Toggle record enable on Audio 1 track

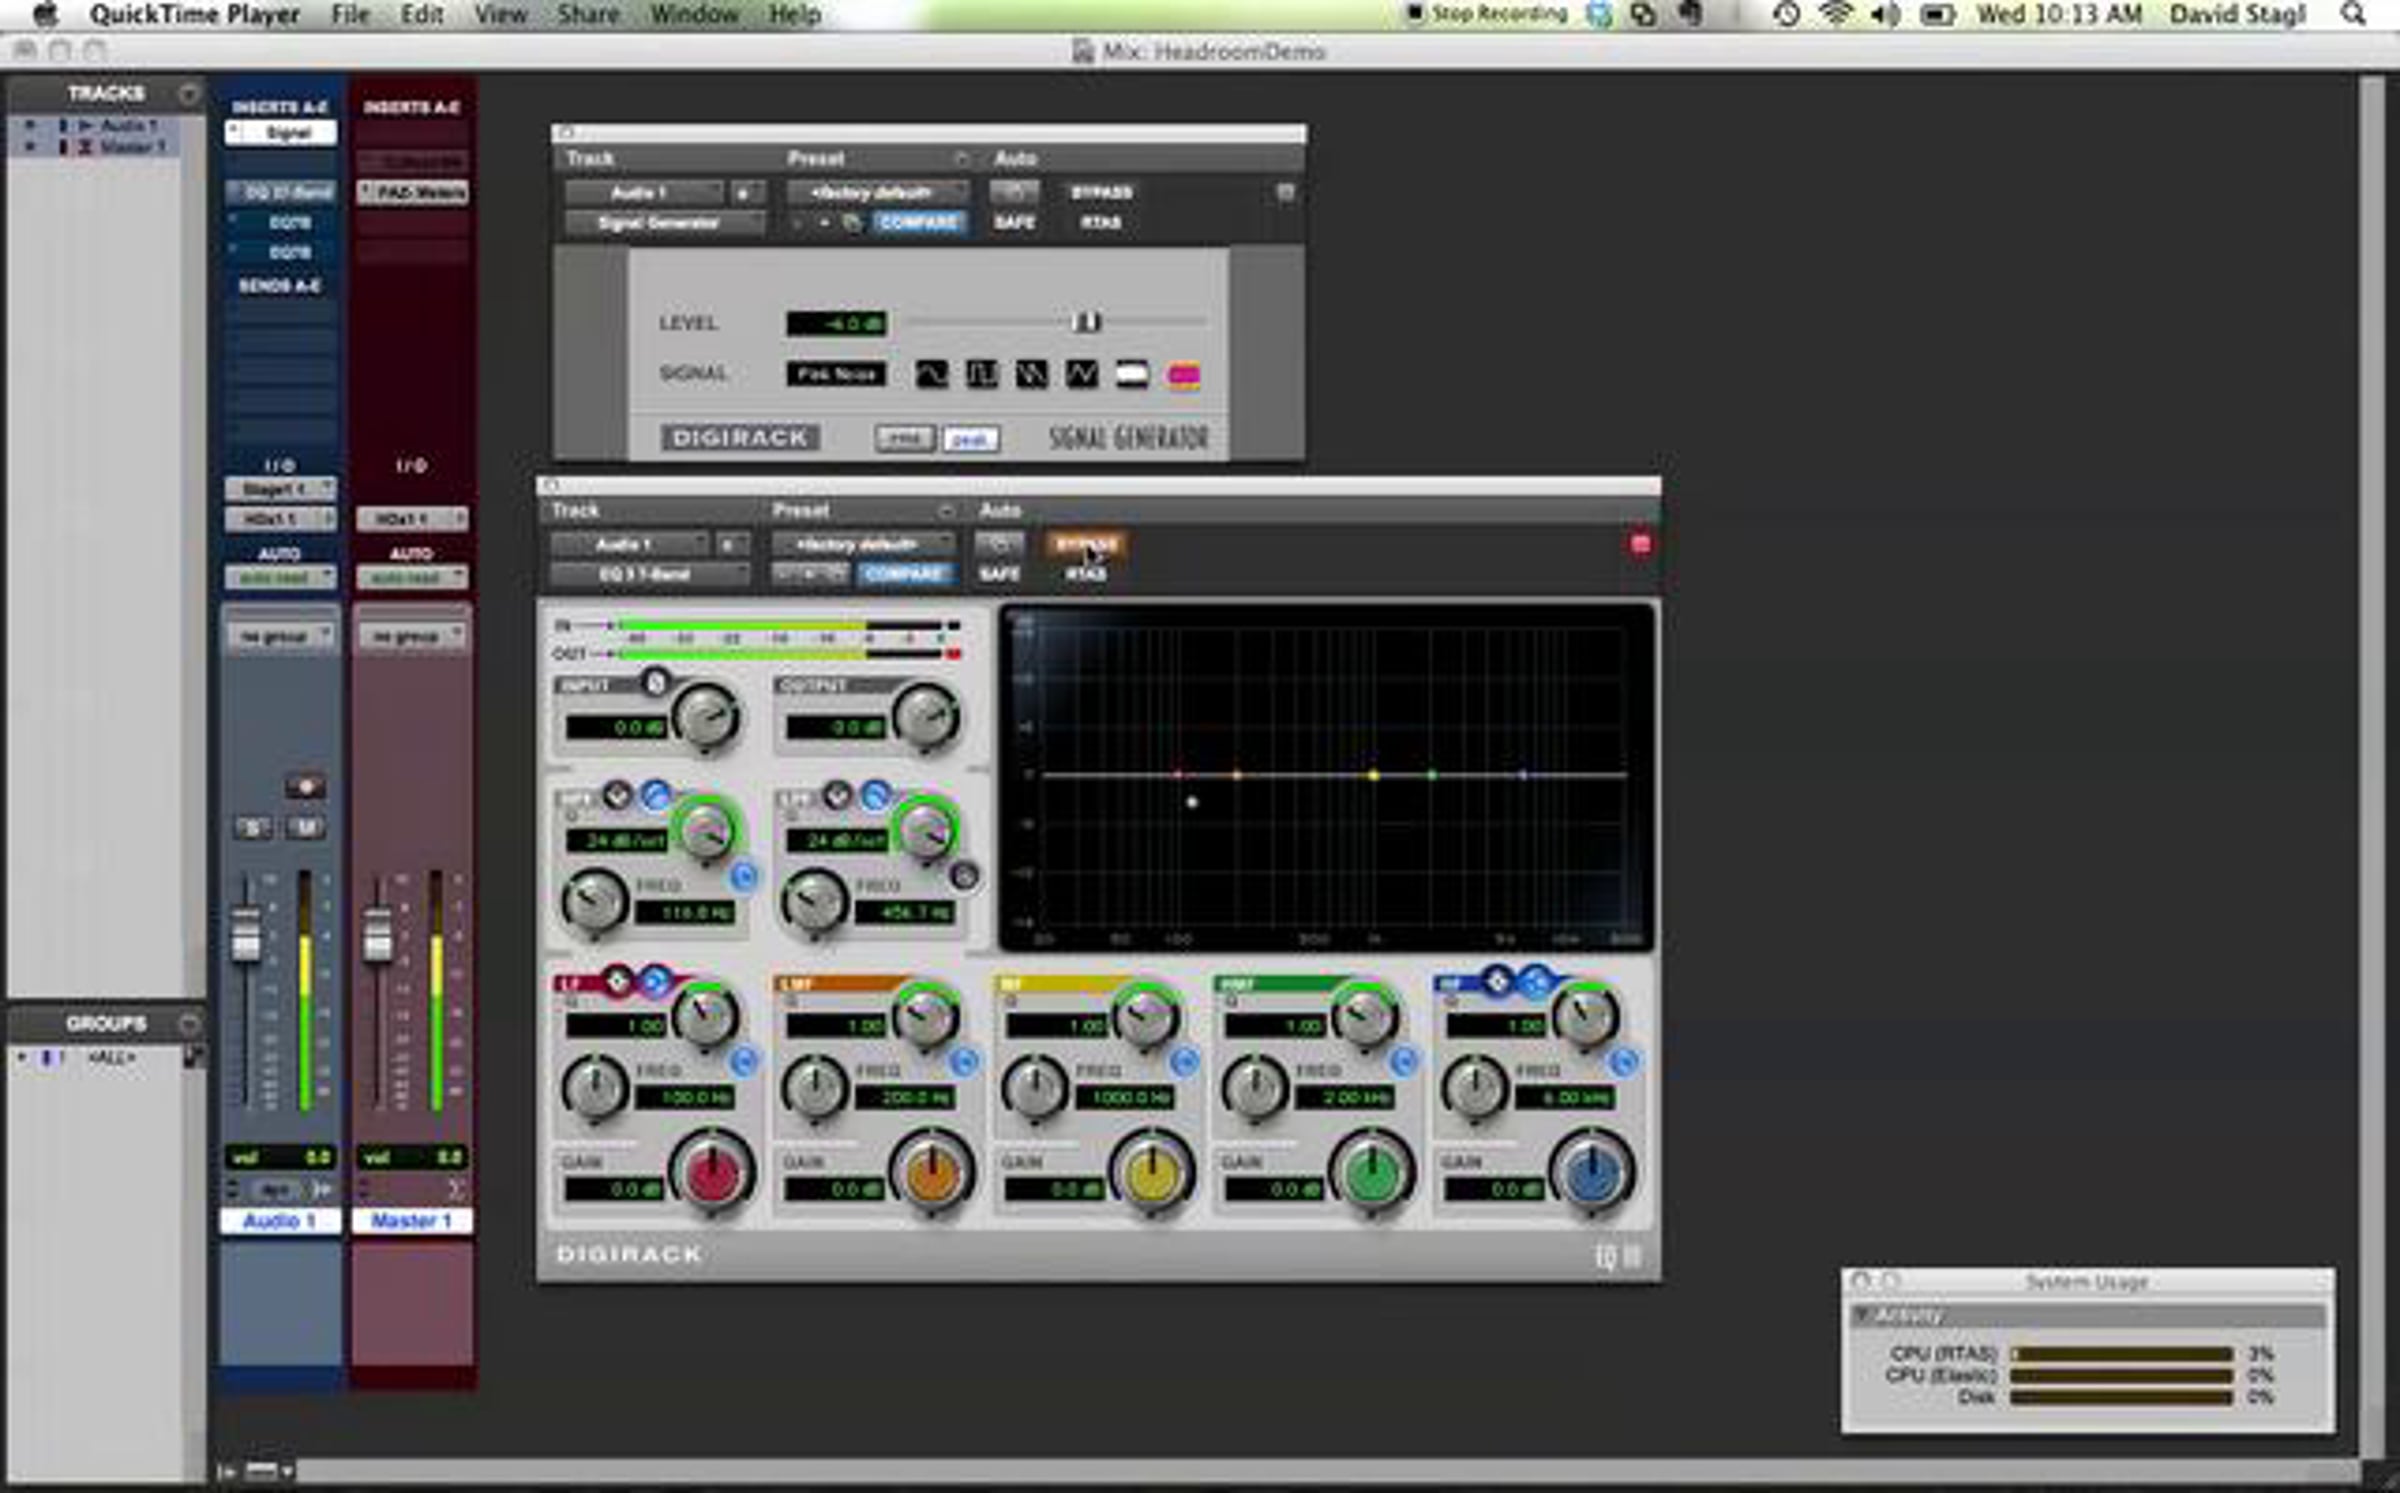pos(305,787)
